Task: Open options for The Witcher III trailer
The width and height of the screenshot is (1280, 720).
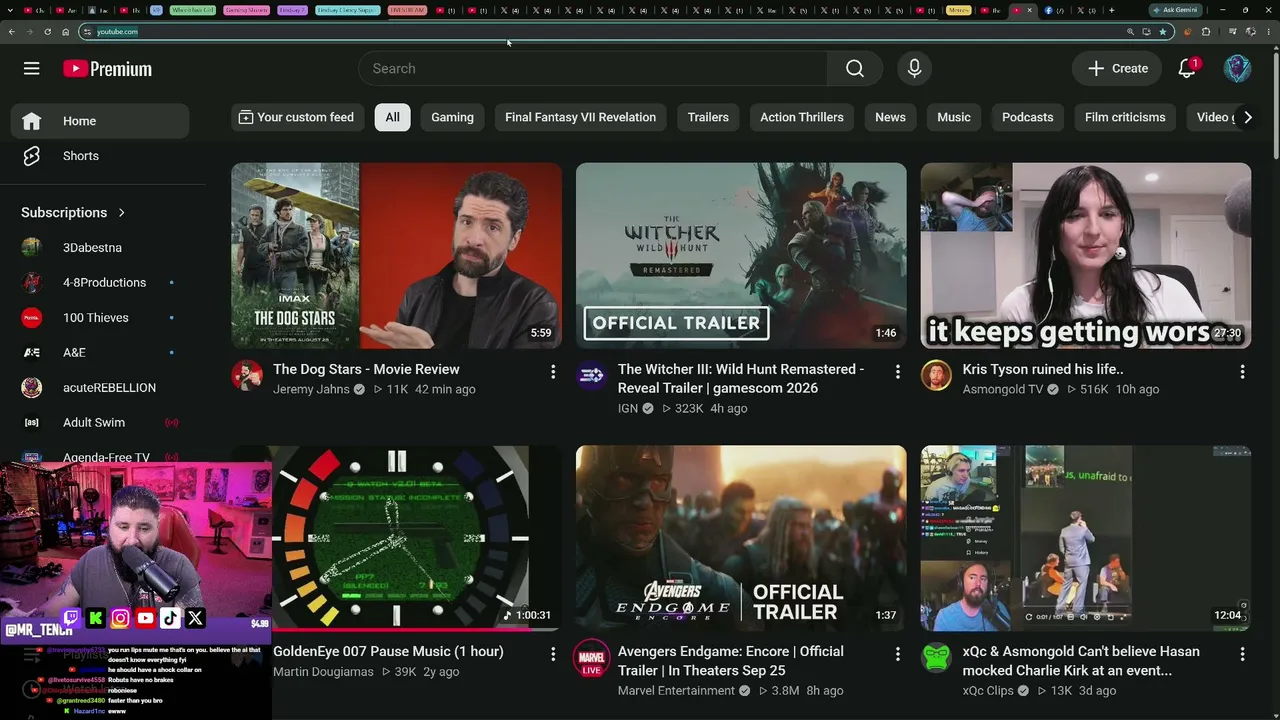Action: (x=898, y=371)
